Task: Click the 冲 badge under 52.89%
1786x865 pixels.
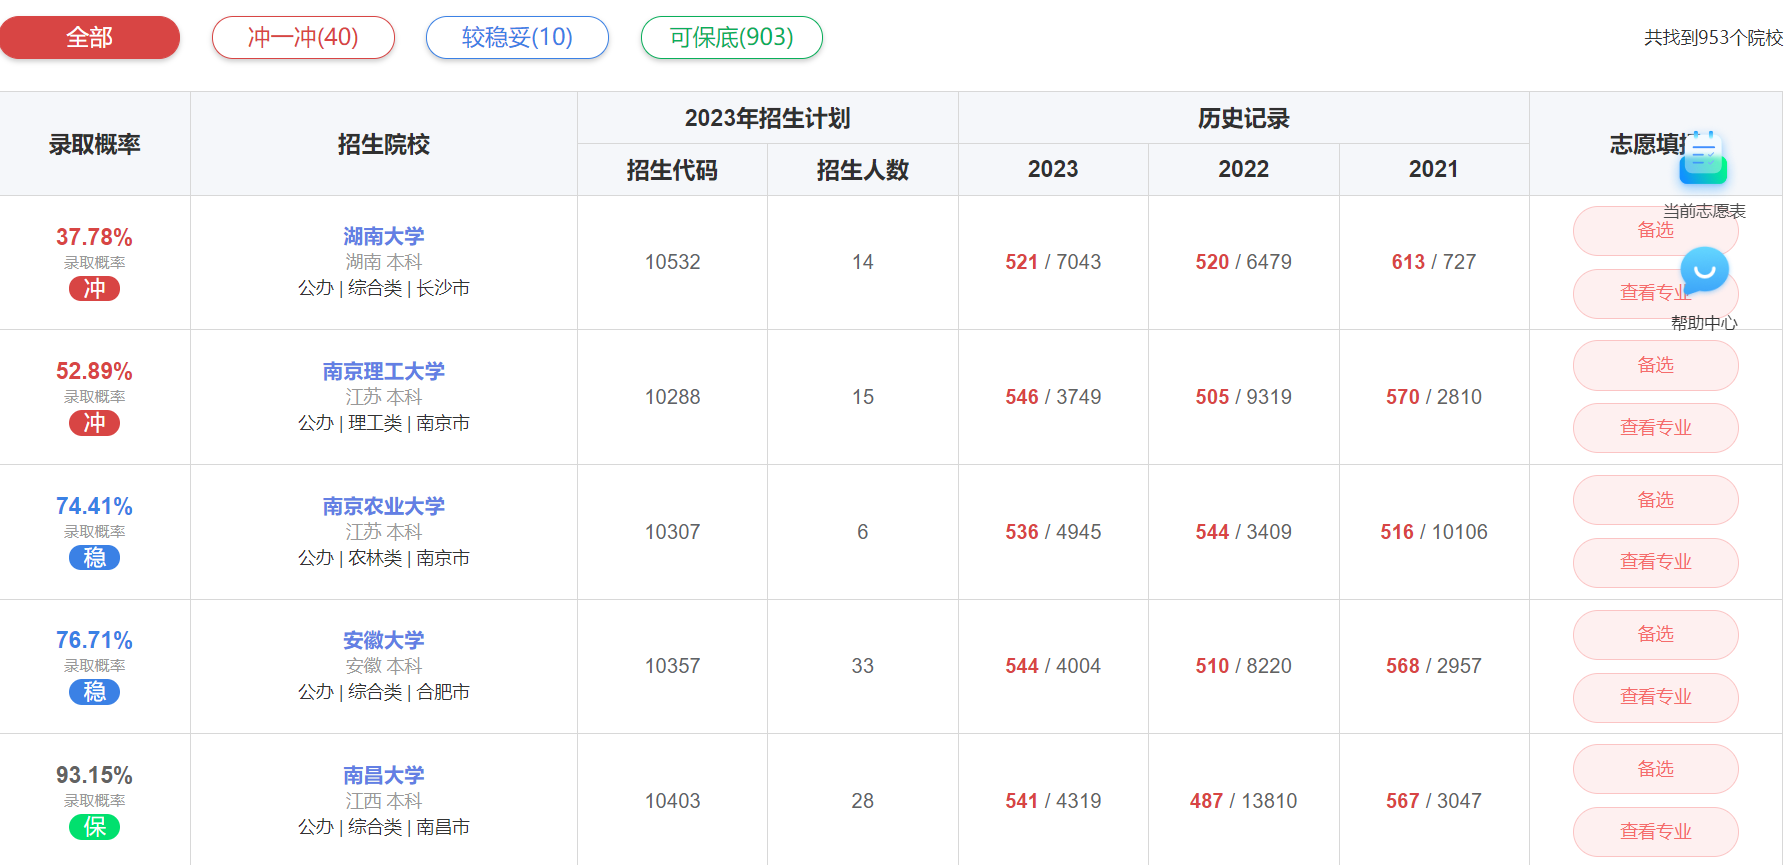Action: (94, 423)
